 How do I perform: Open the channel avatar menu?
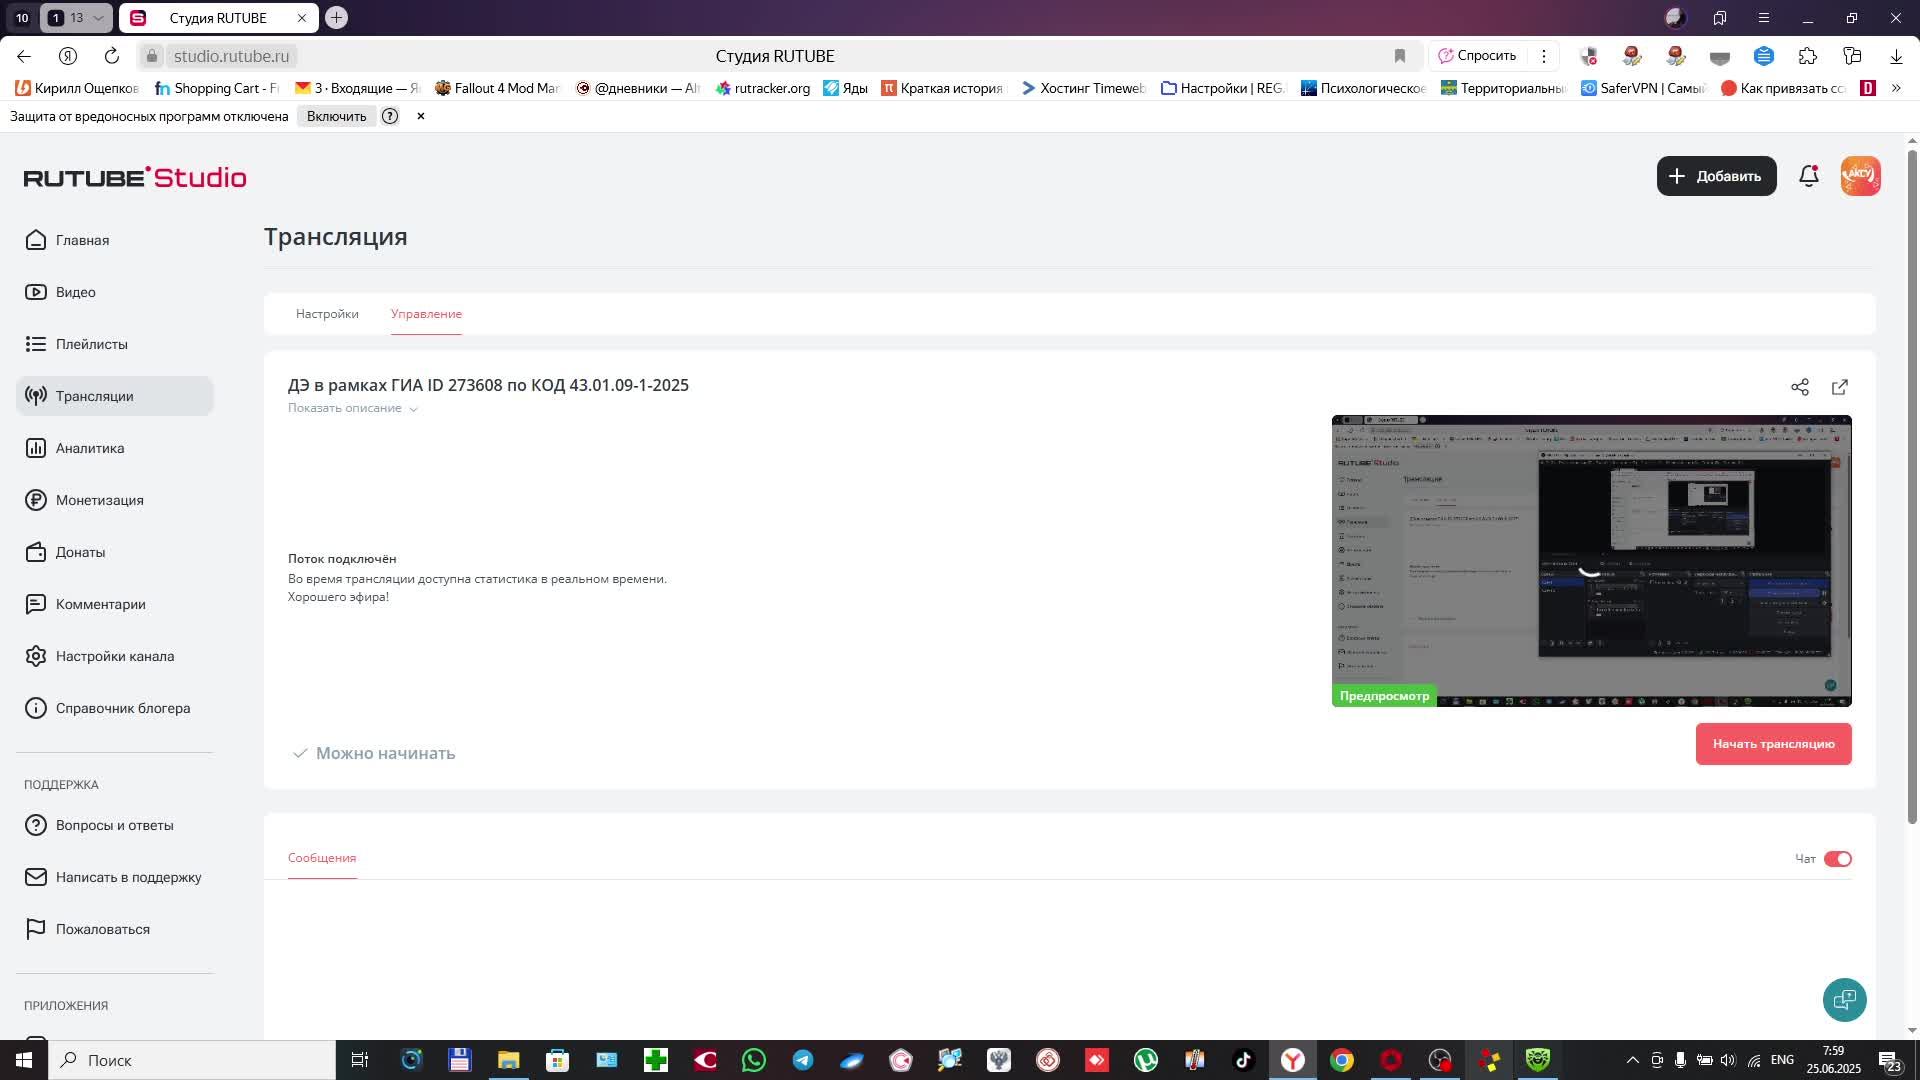(x=1860, y=176)
